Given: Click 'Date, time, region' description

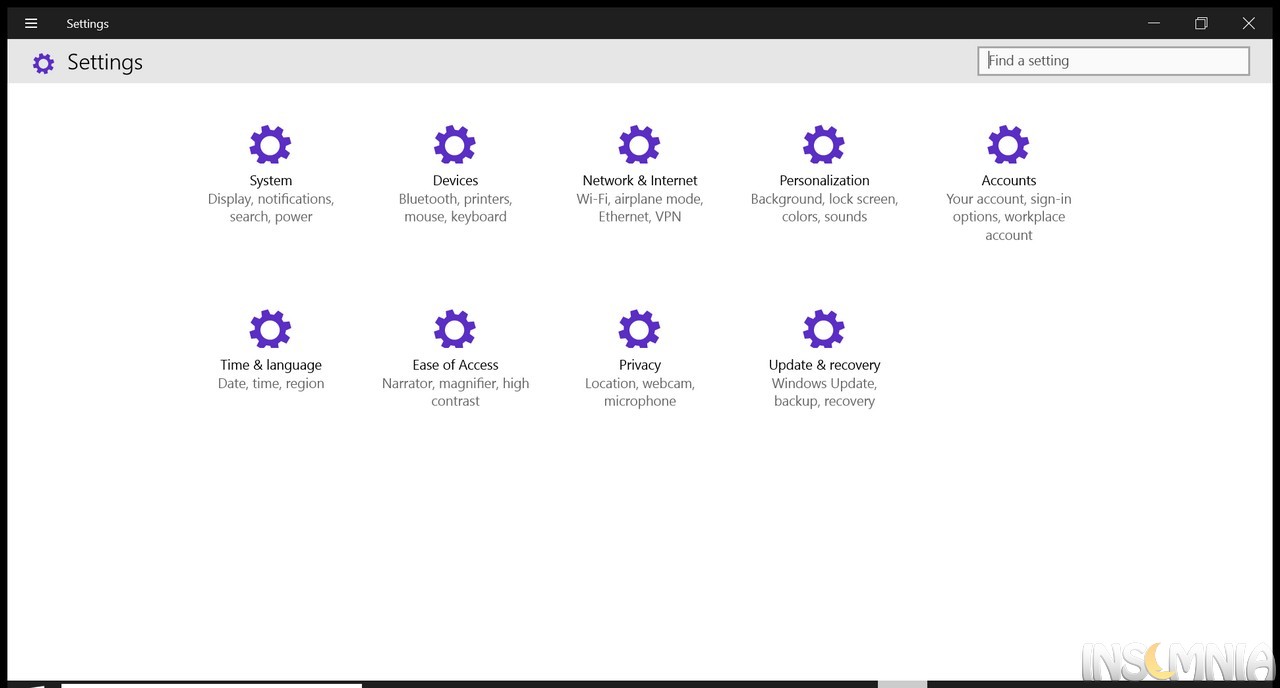Looking at the screenshot, I should click(271, 384).
